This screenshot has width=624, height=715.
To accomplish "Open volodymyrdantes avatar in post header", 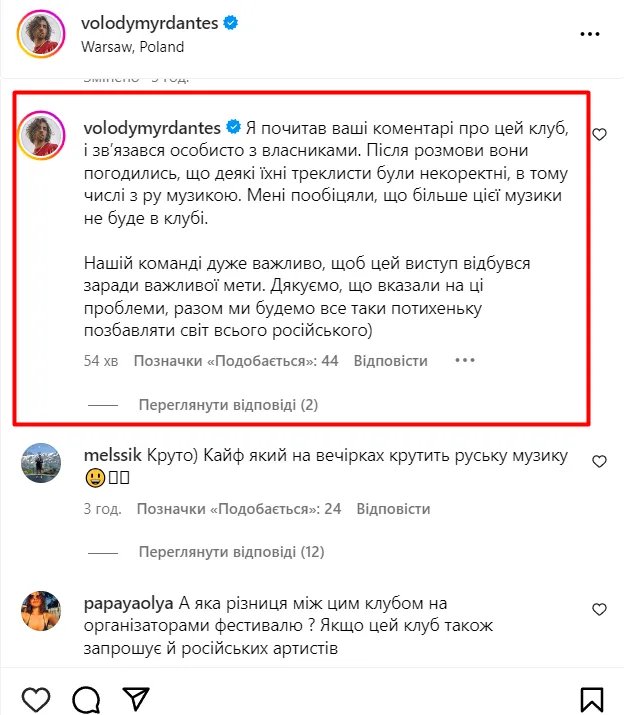I will (x=41, y=35).
